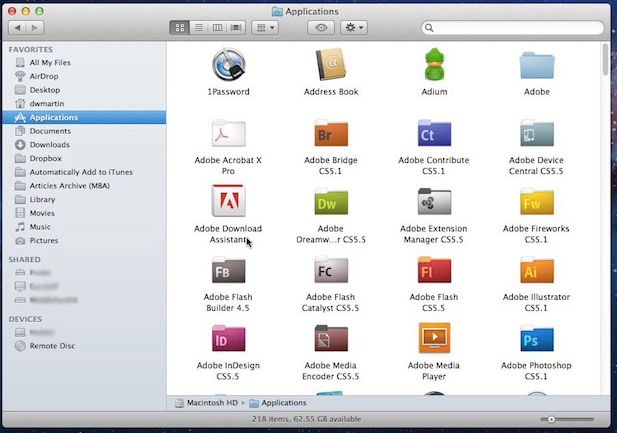Select Adobe Bridge CS5.1 folder icon
The height and width of the screenshot is (433, 617).
(331, 133)
